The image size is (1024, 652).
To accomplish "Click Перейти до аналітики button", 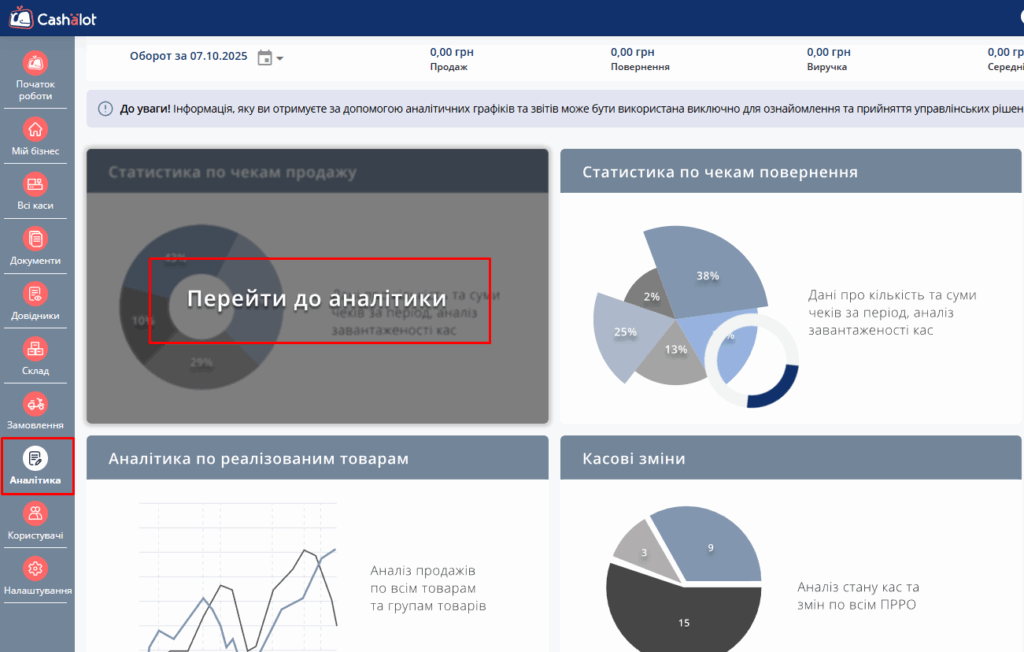I will tap(319, 300).
